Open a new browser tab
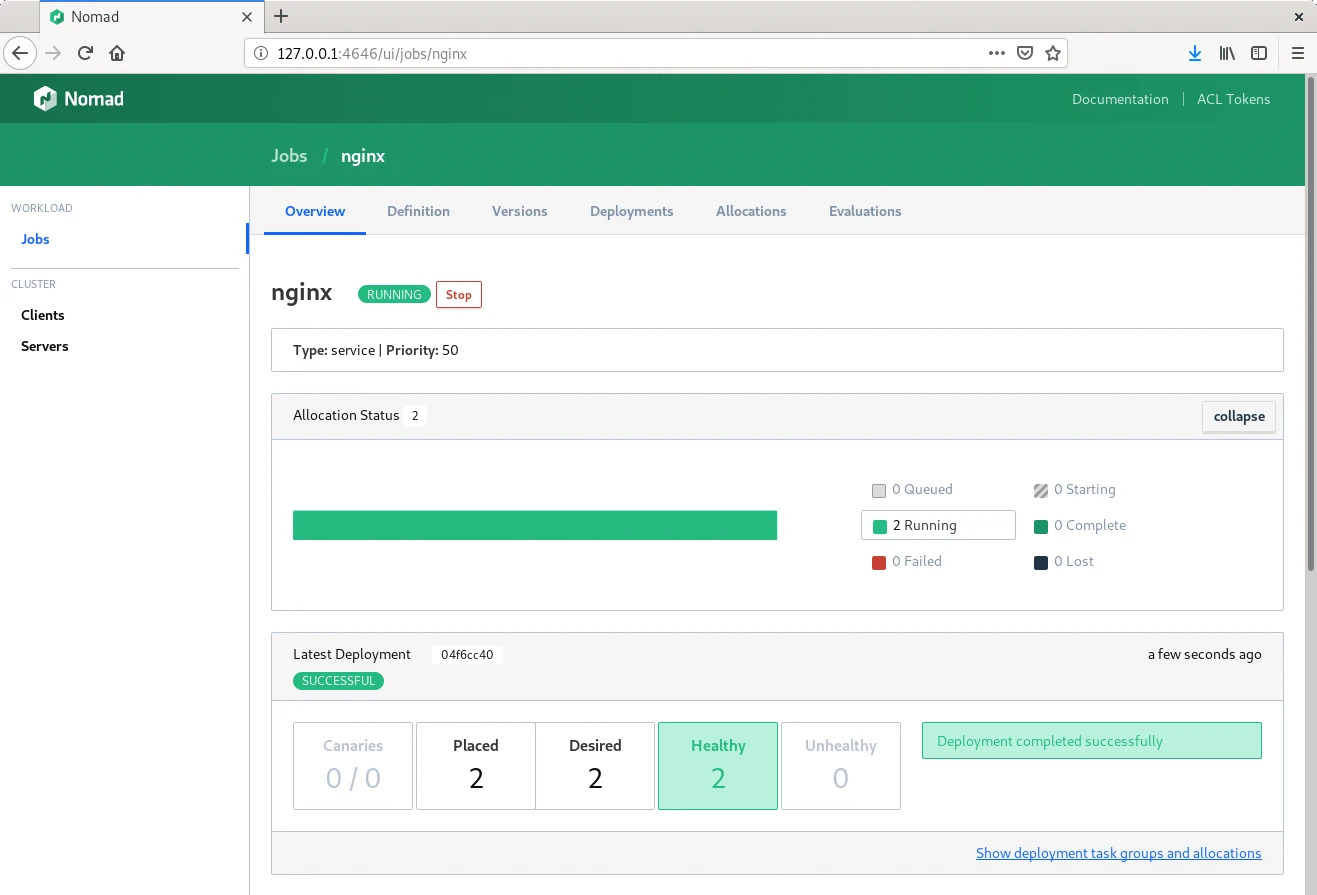1317x895 pixels. coord(281,16)
